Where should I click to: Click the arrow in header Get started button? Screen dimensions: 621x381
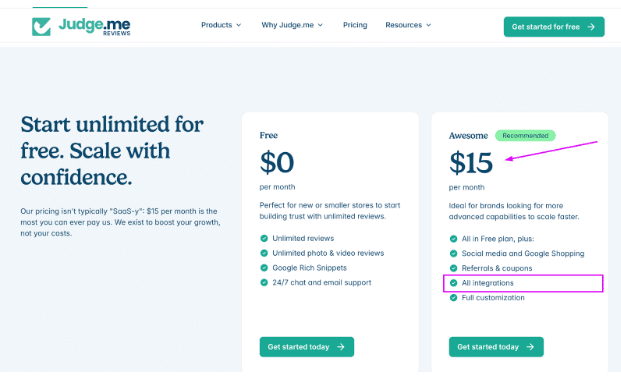(591, 27)
